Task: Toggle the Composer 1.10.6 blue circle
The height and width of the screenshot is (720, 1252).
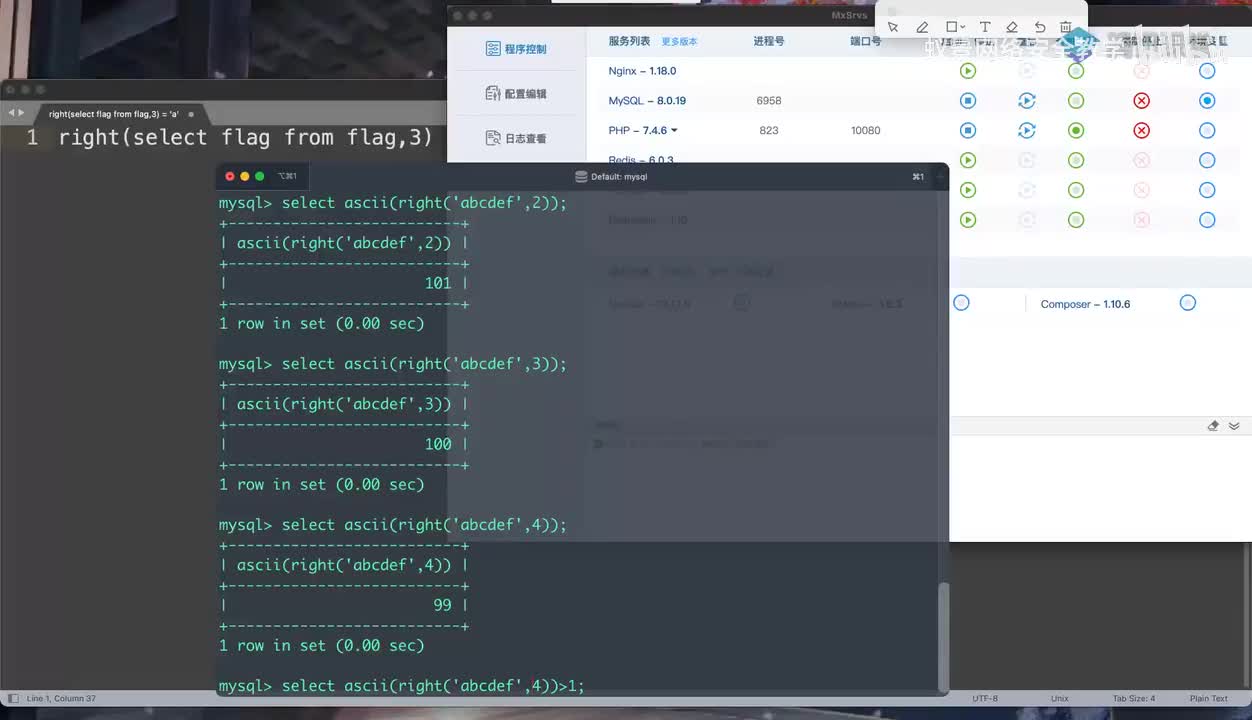Action: point(1188,303)
